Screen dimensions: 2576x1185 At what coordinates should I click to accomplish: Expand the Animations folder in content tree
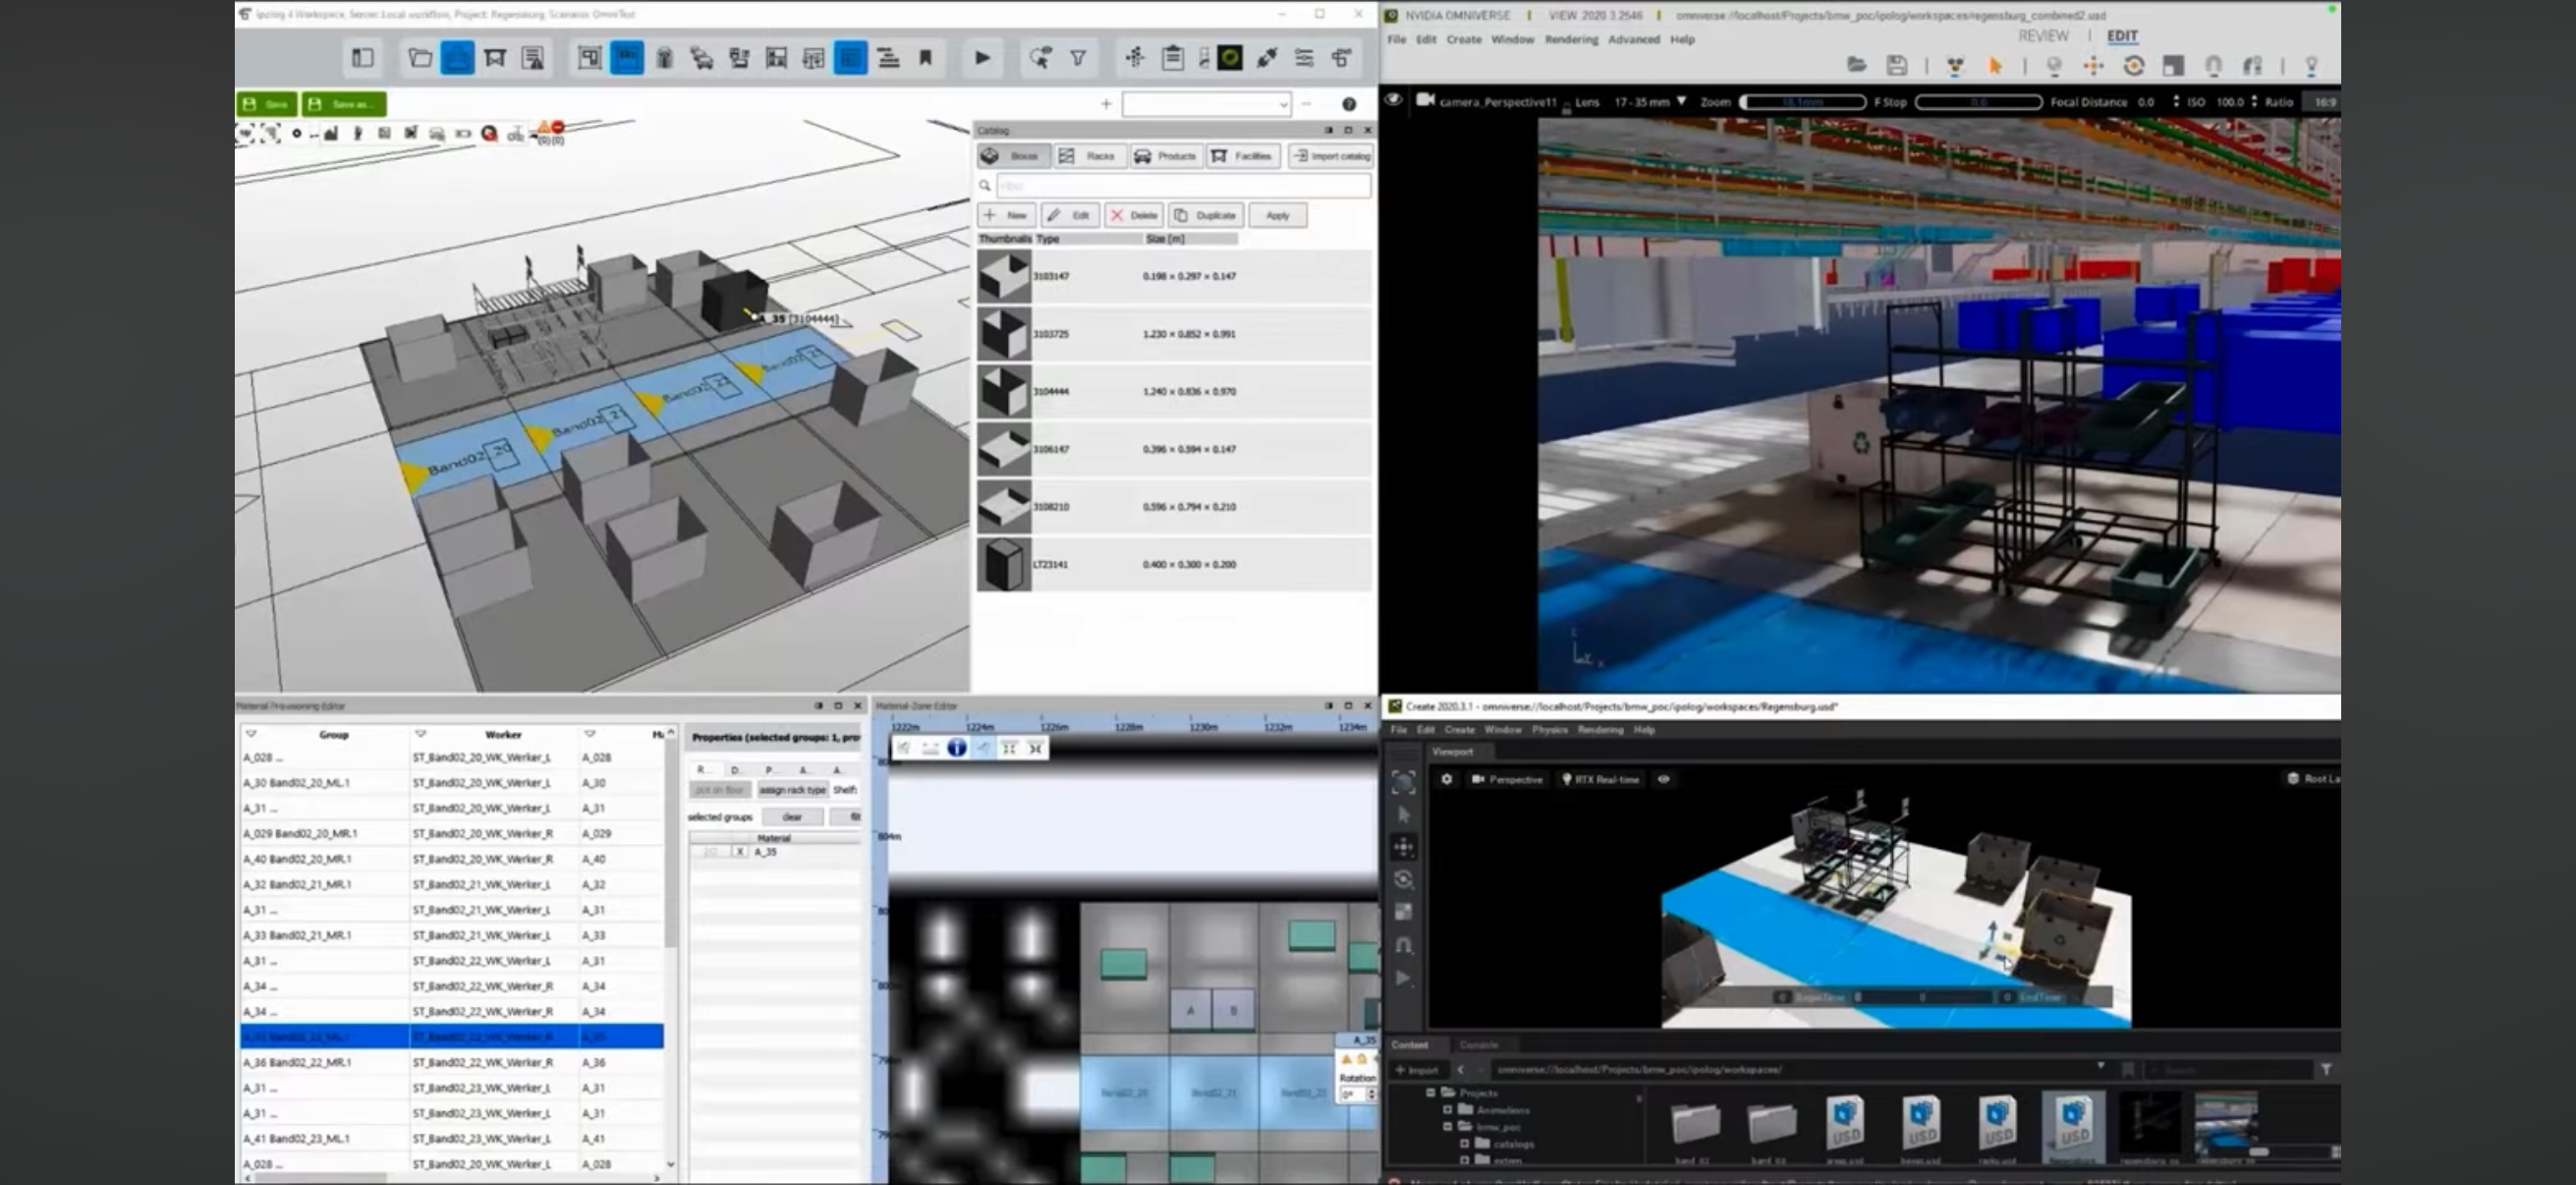pos(1447,1110)
